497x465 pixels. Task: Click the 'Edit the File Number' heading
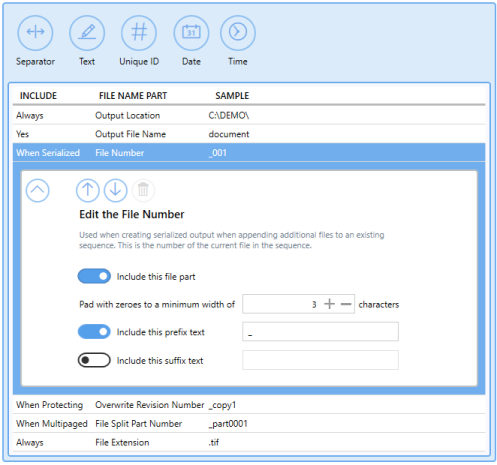point(132,214)
